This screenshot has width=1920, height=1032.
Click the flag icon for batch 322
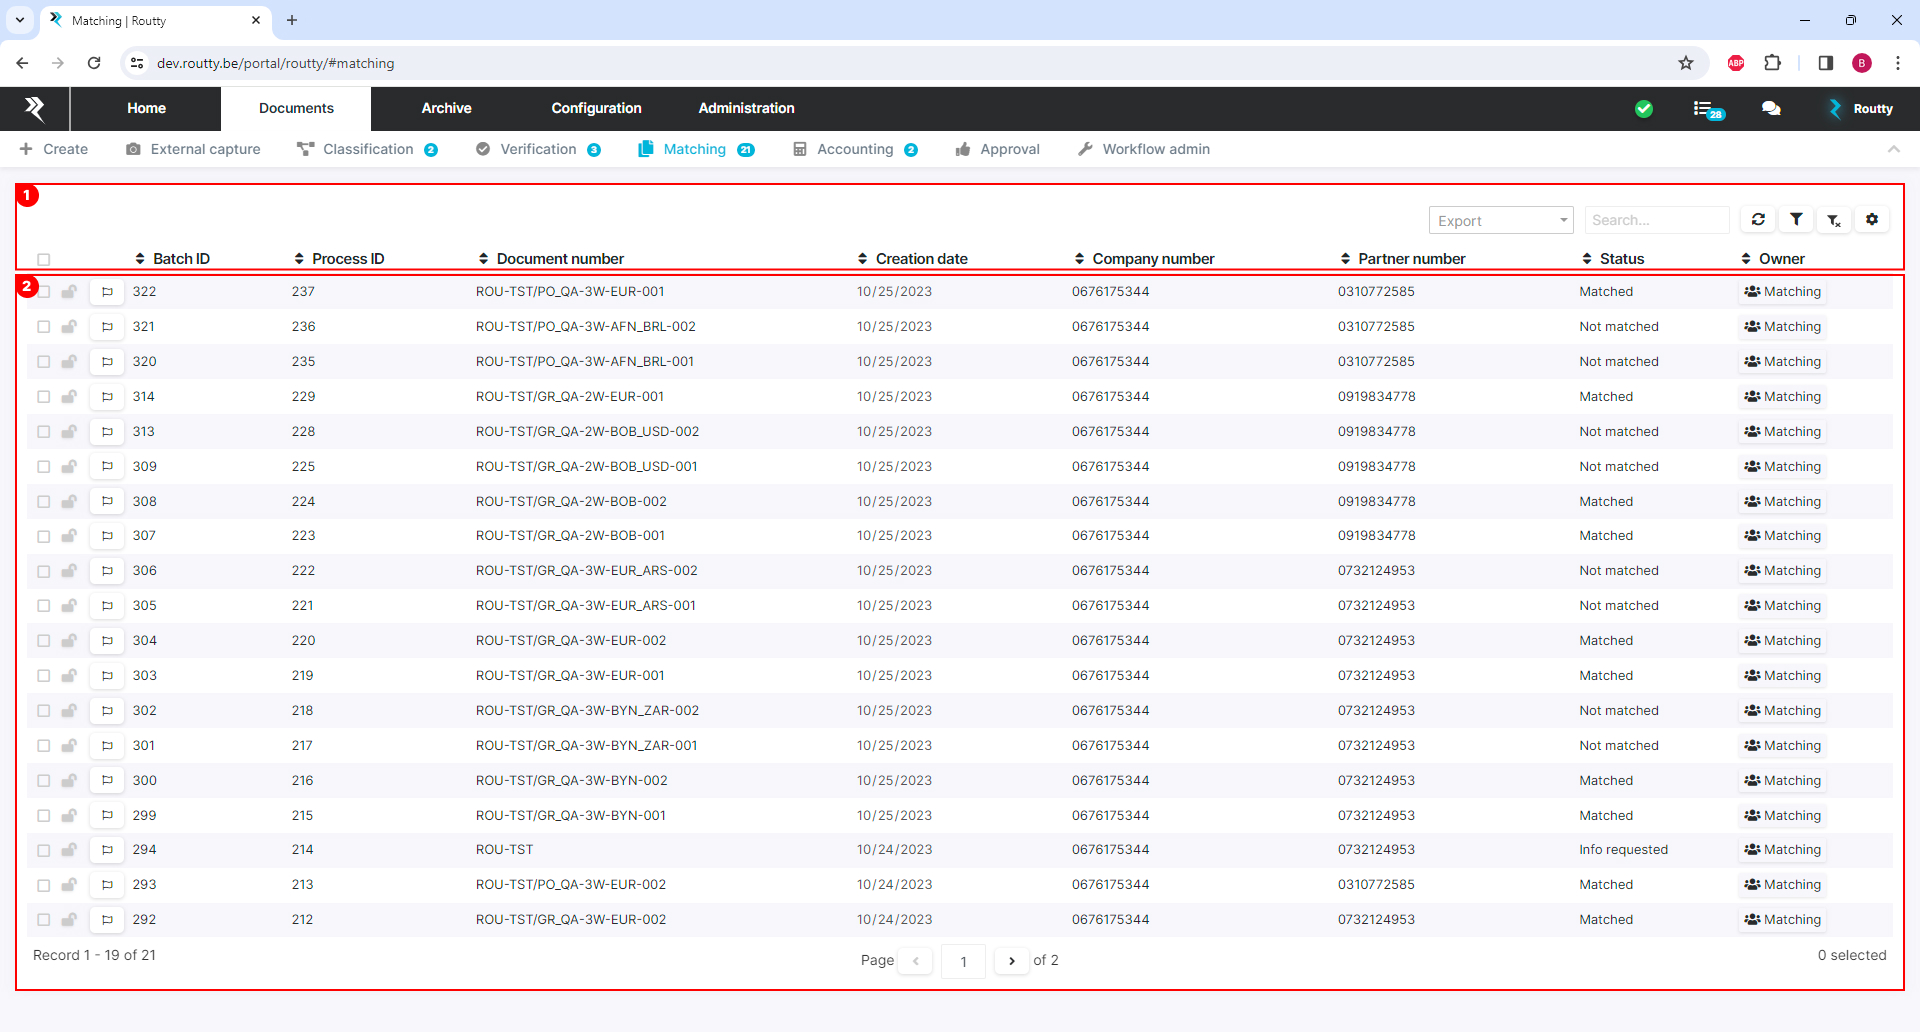(x=107, y=292)
